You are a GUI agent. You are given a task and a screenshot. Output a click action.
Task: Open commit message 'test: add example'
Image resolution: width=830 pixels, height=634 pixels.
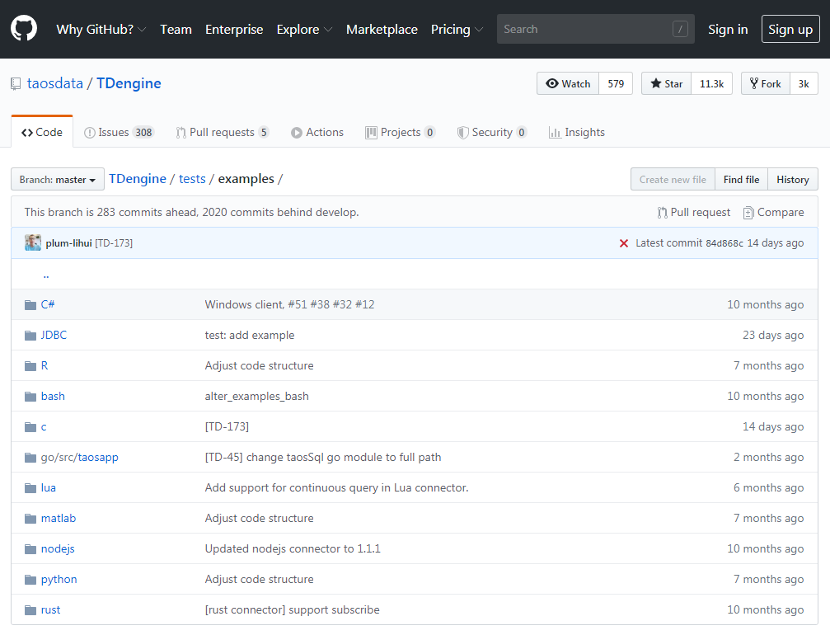249,336
